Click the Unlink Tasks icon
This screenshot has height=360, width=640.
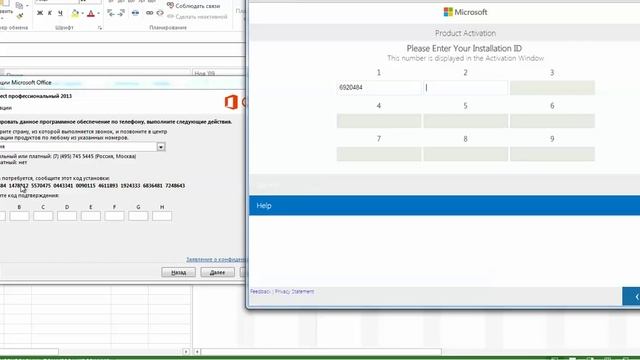point(160,13)
